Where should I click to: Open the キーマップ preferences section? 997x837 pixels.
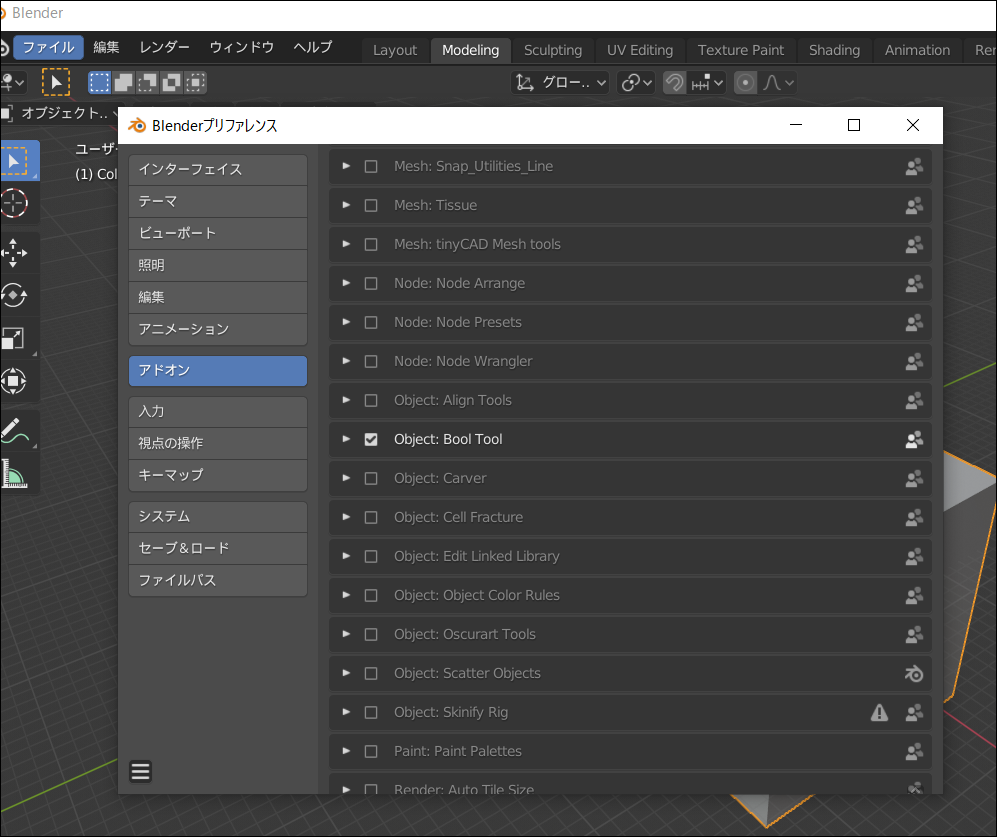click(218, 475)
